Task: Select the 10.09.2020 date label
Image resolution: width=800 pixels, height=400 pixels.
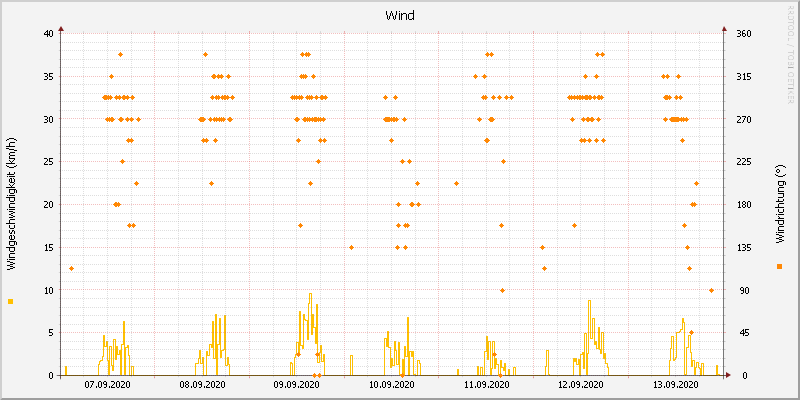Action: point(392,384)
